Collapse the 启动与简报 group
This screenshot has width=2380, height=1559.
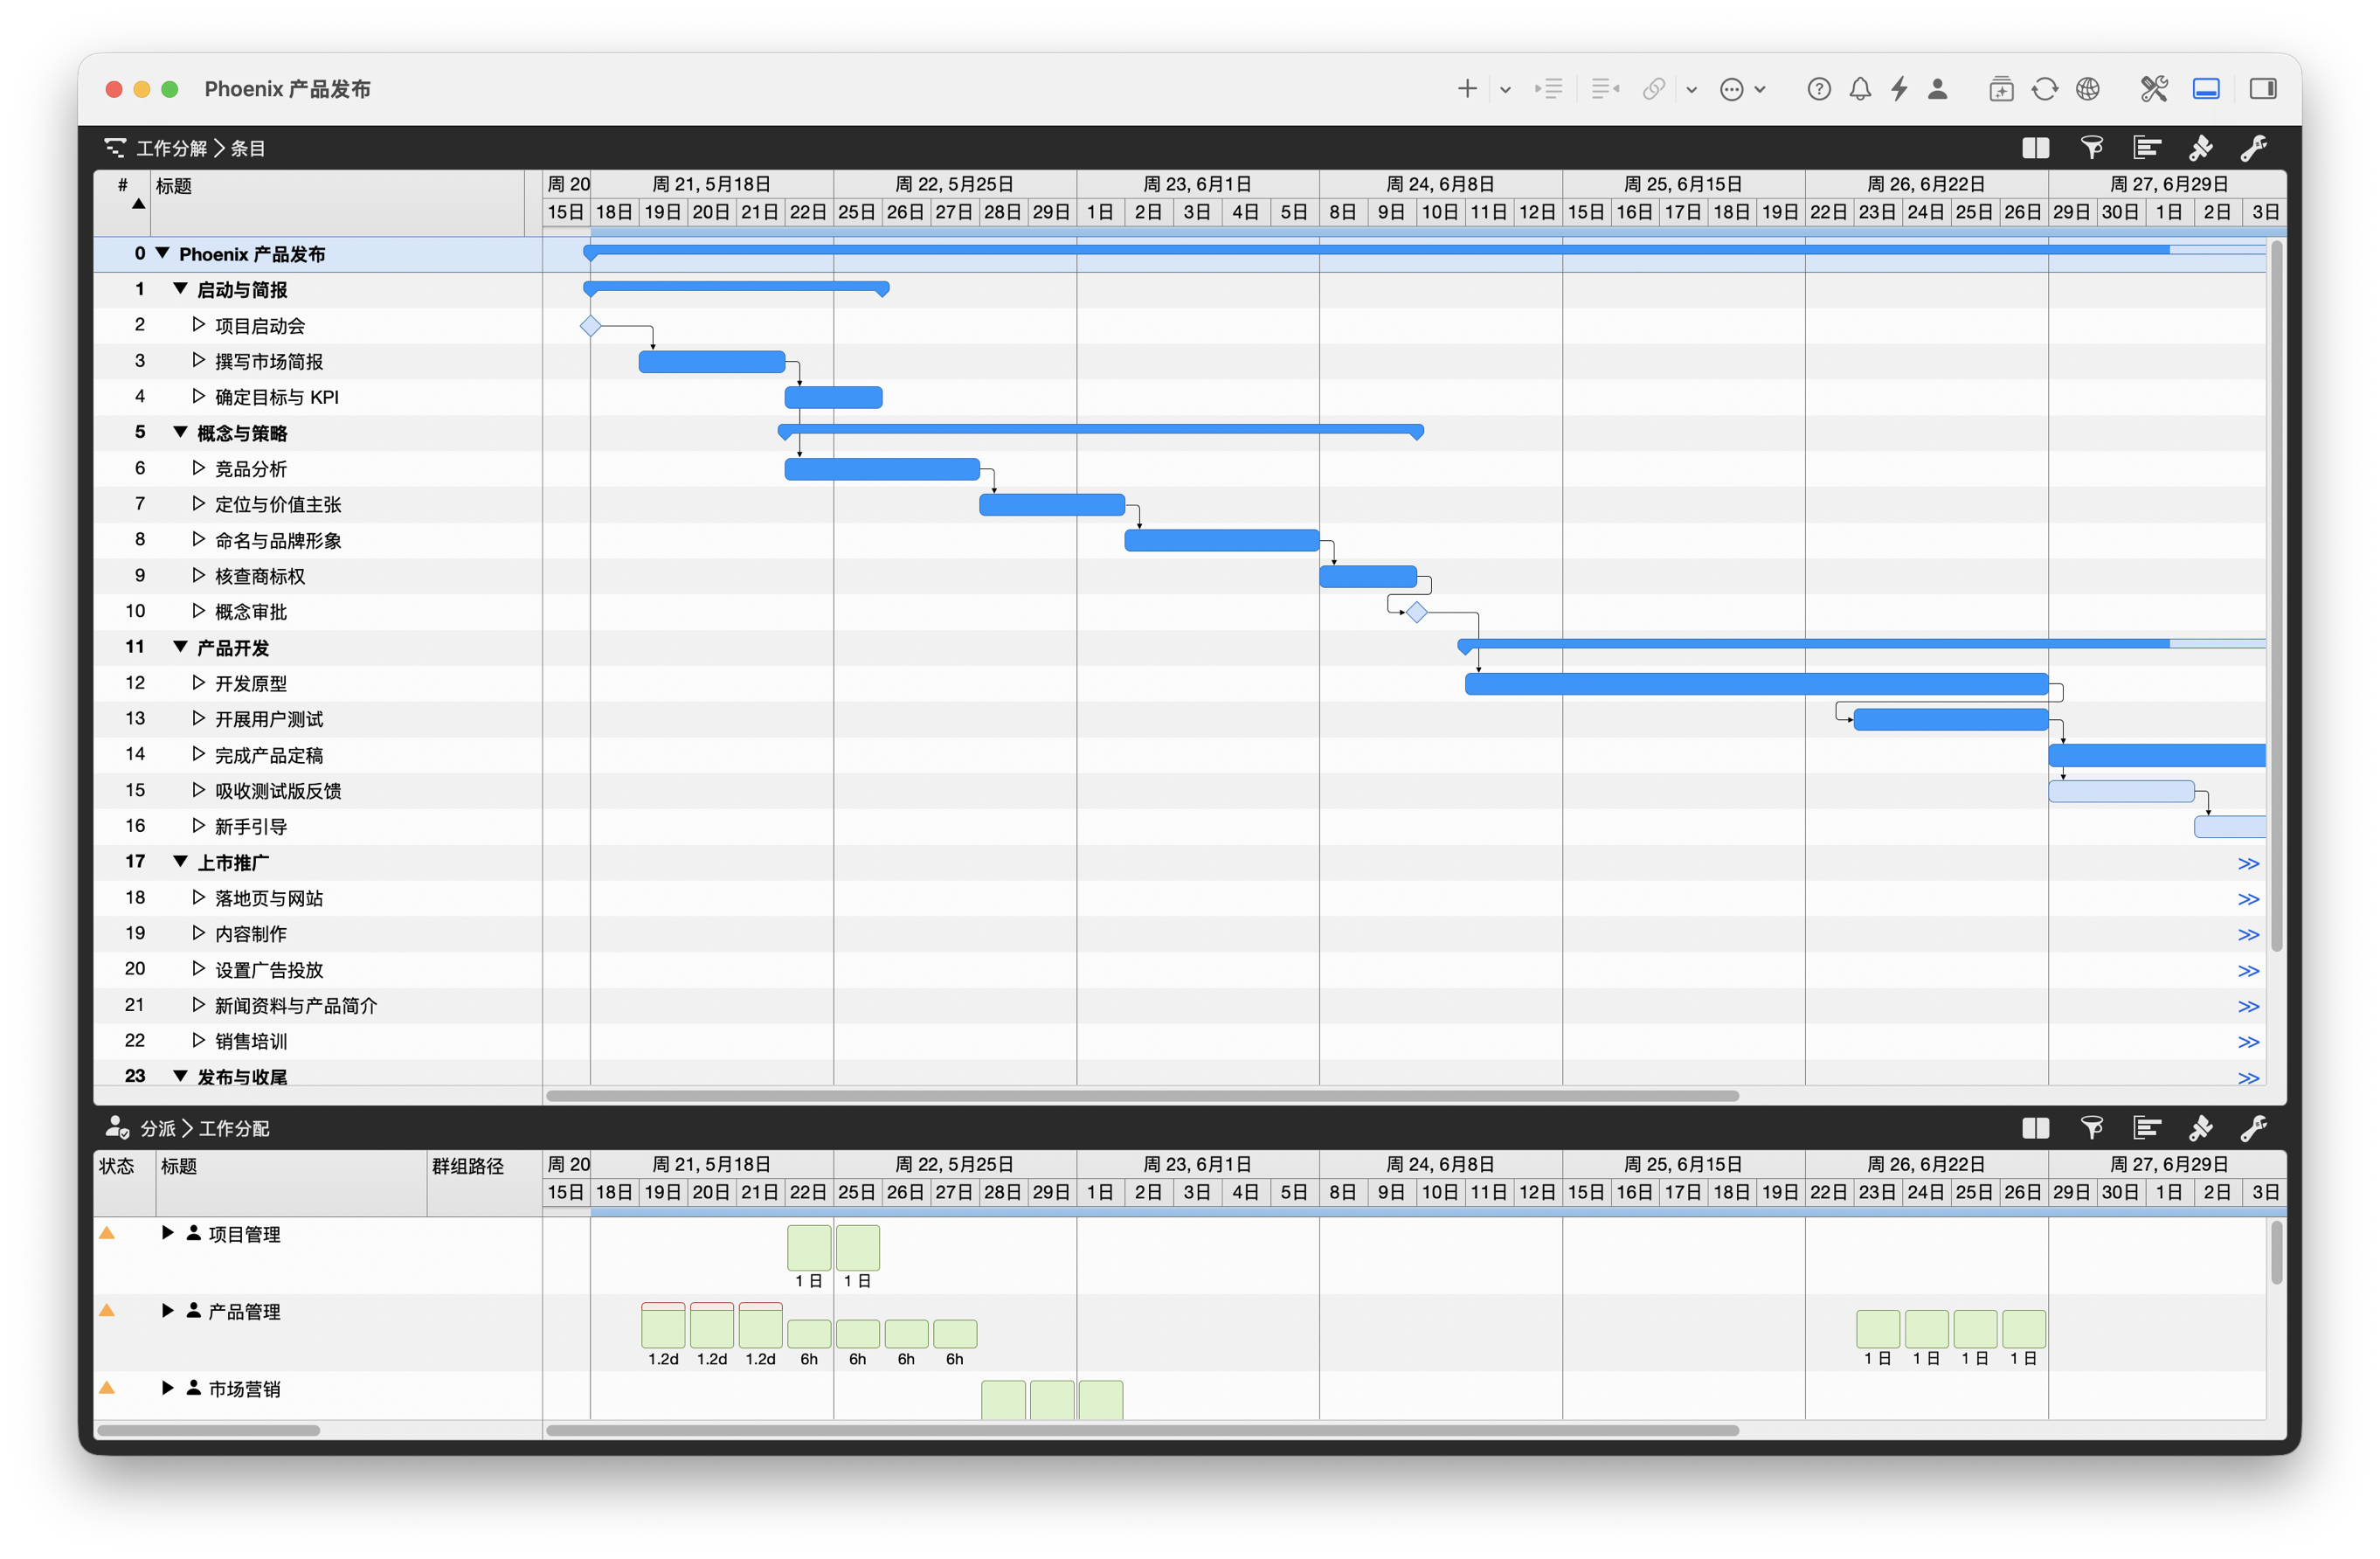(x=181, y=289)
